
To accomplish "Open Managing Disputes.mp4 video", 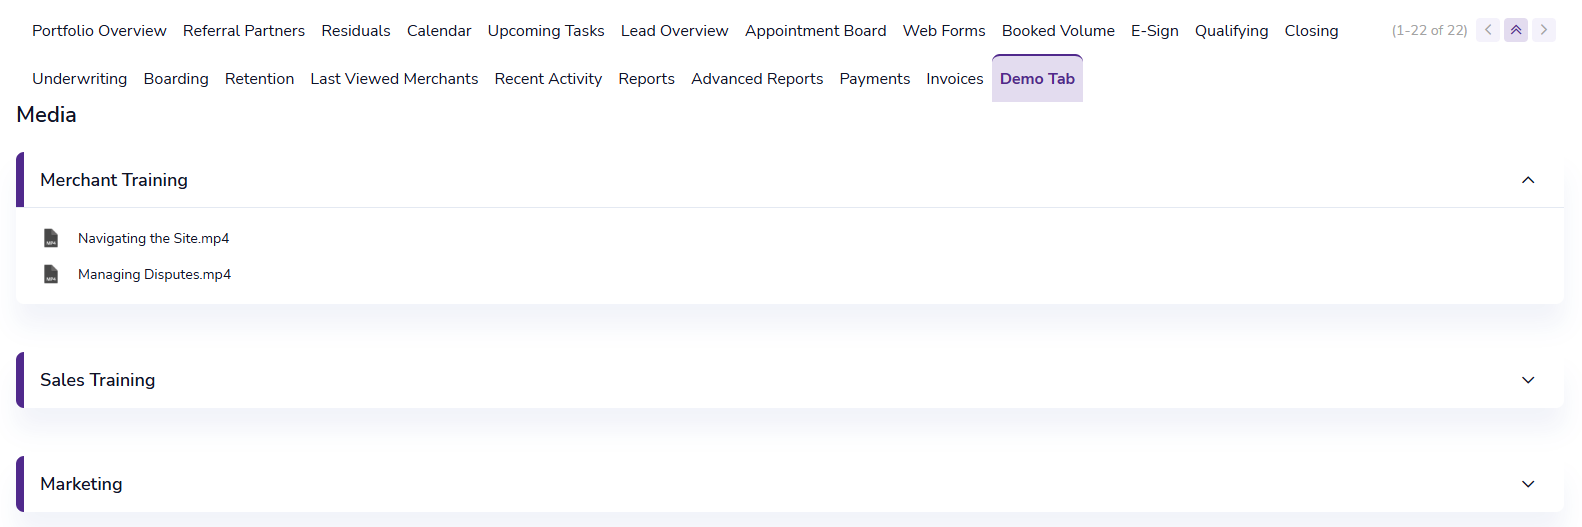I will [154, 274].
